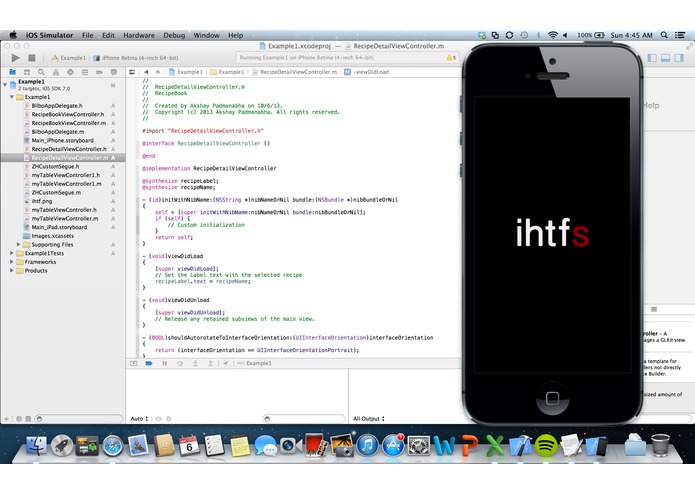Select RecipeBookViewController.m file

pos(68,123)
